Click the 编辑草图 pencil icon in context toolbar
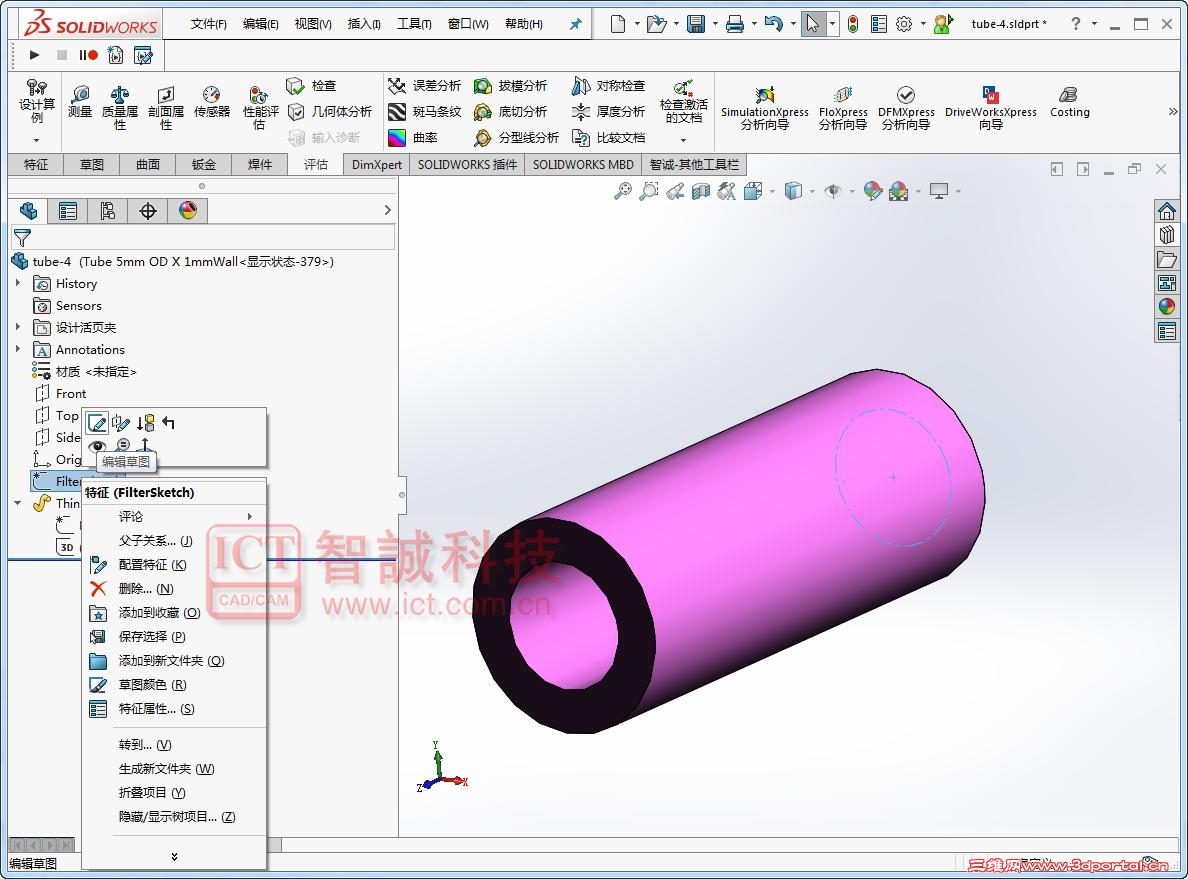 98,423
